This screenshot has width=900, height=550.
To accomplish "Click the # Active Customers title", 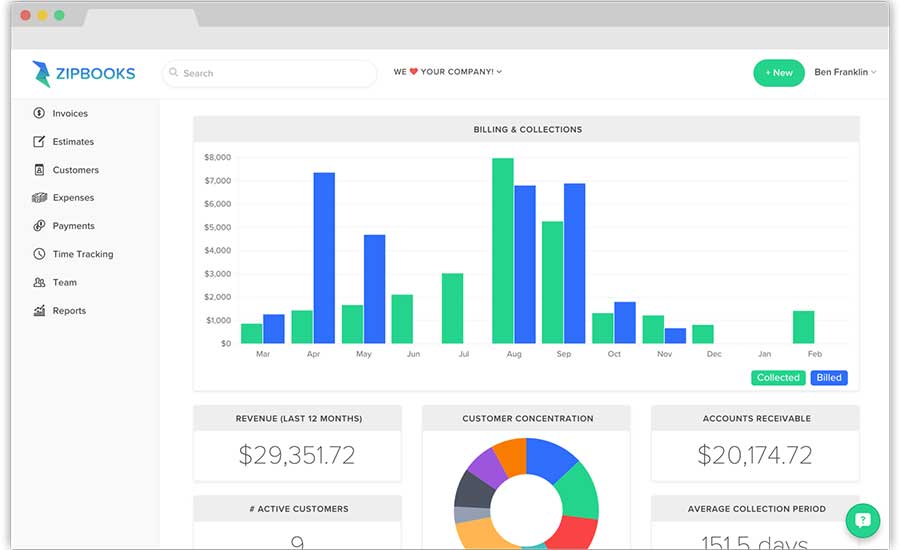I will tap(299, 509).
